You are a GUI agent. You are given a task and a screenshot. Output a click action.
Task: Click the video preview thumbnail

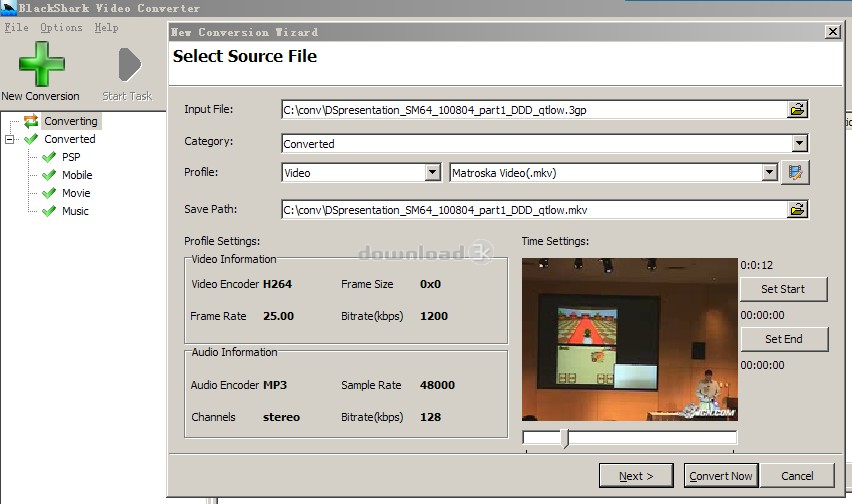(630, 339)
